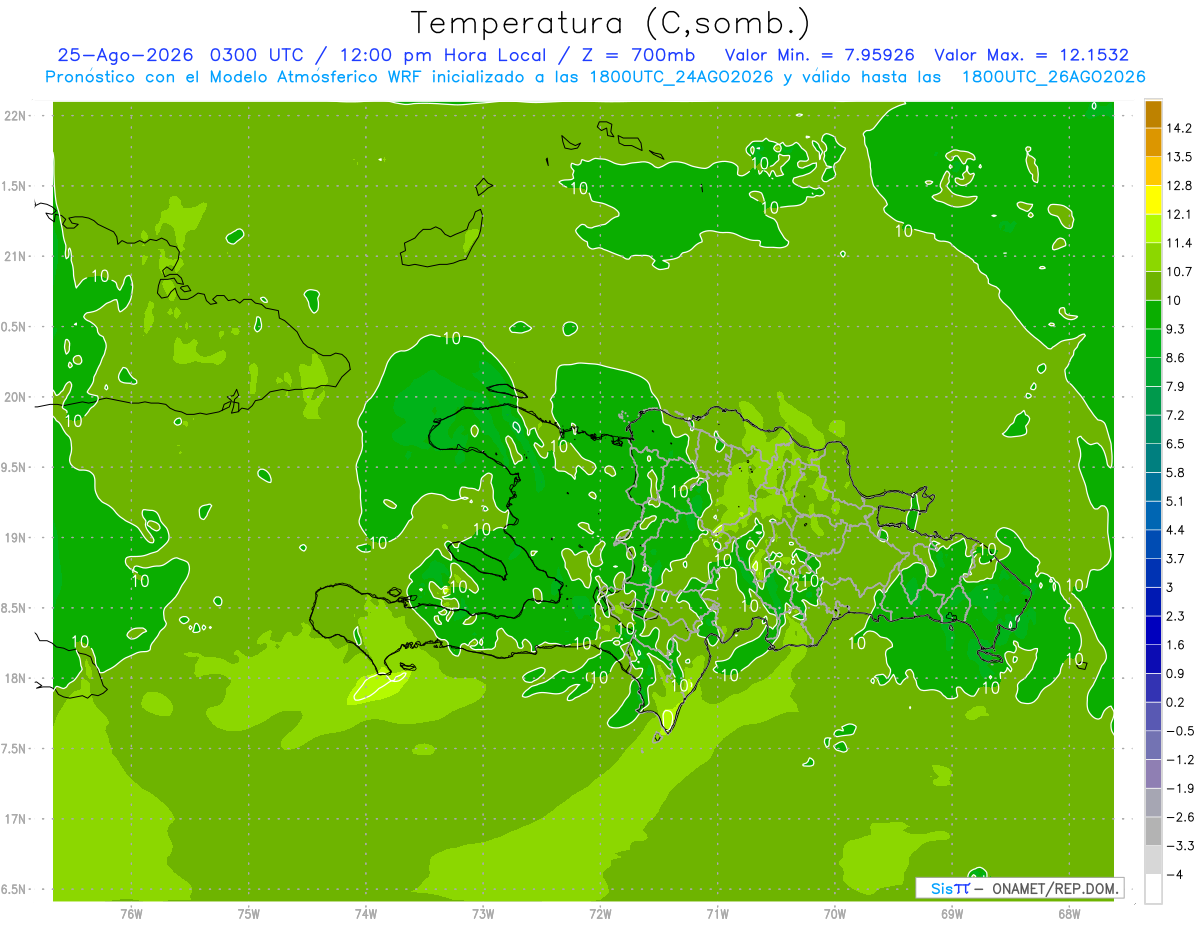Select the lime swatch between 11.4 and 10.7
Screen dimensions: 1200x927
tap(1153, 257)
